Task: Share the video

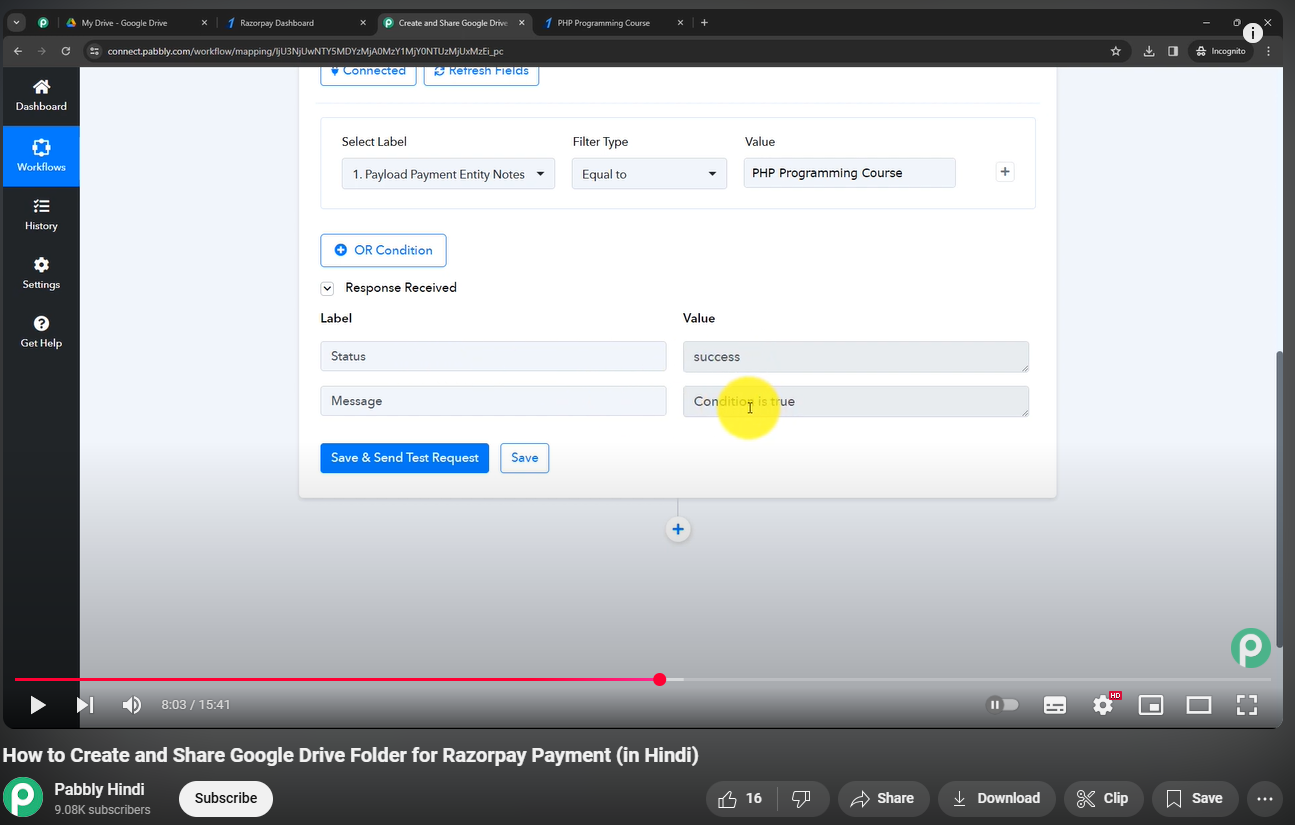Action: 883,798
